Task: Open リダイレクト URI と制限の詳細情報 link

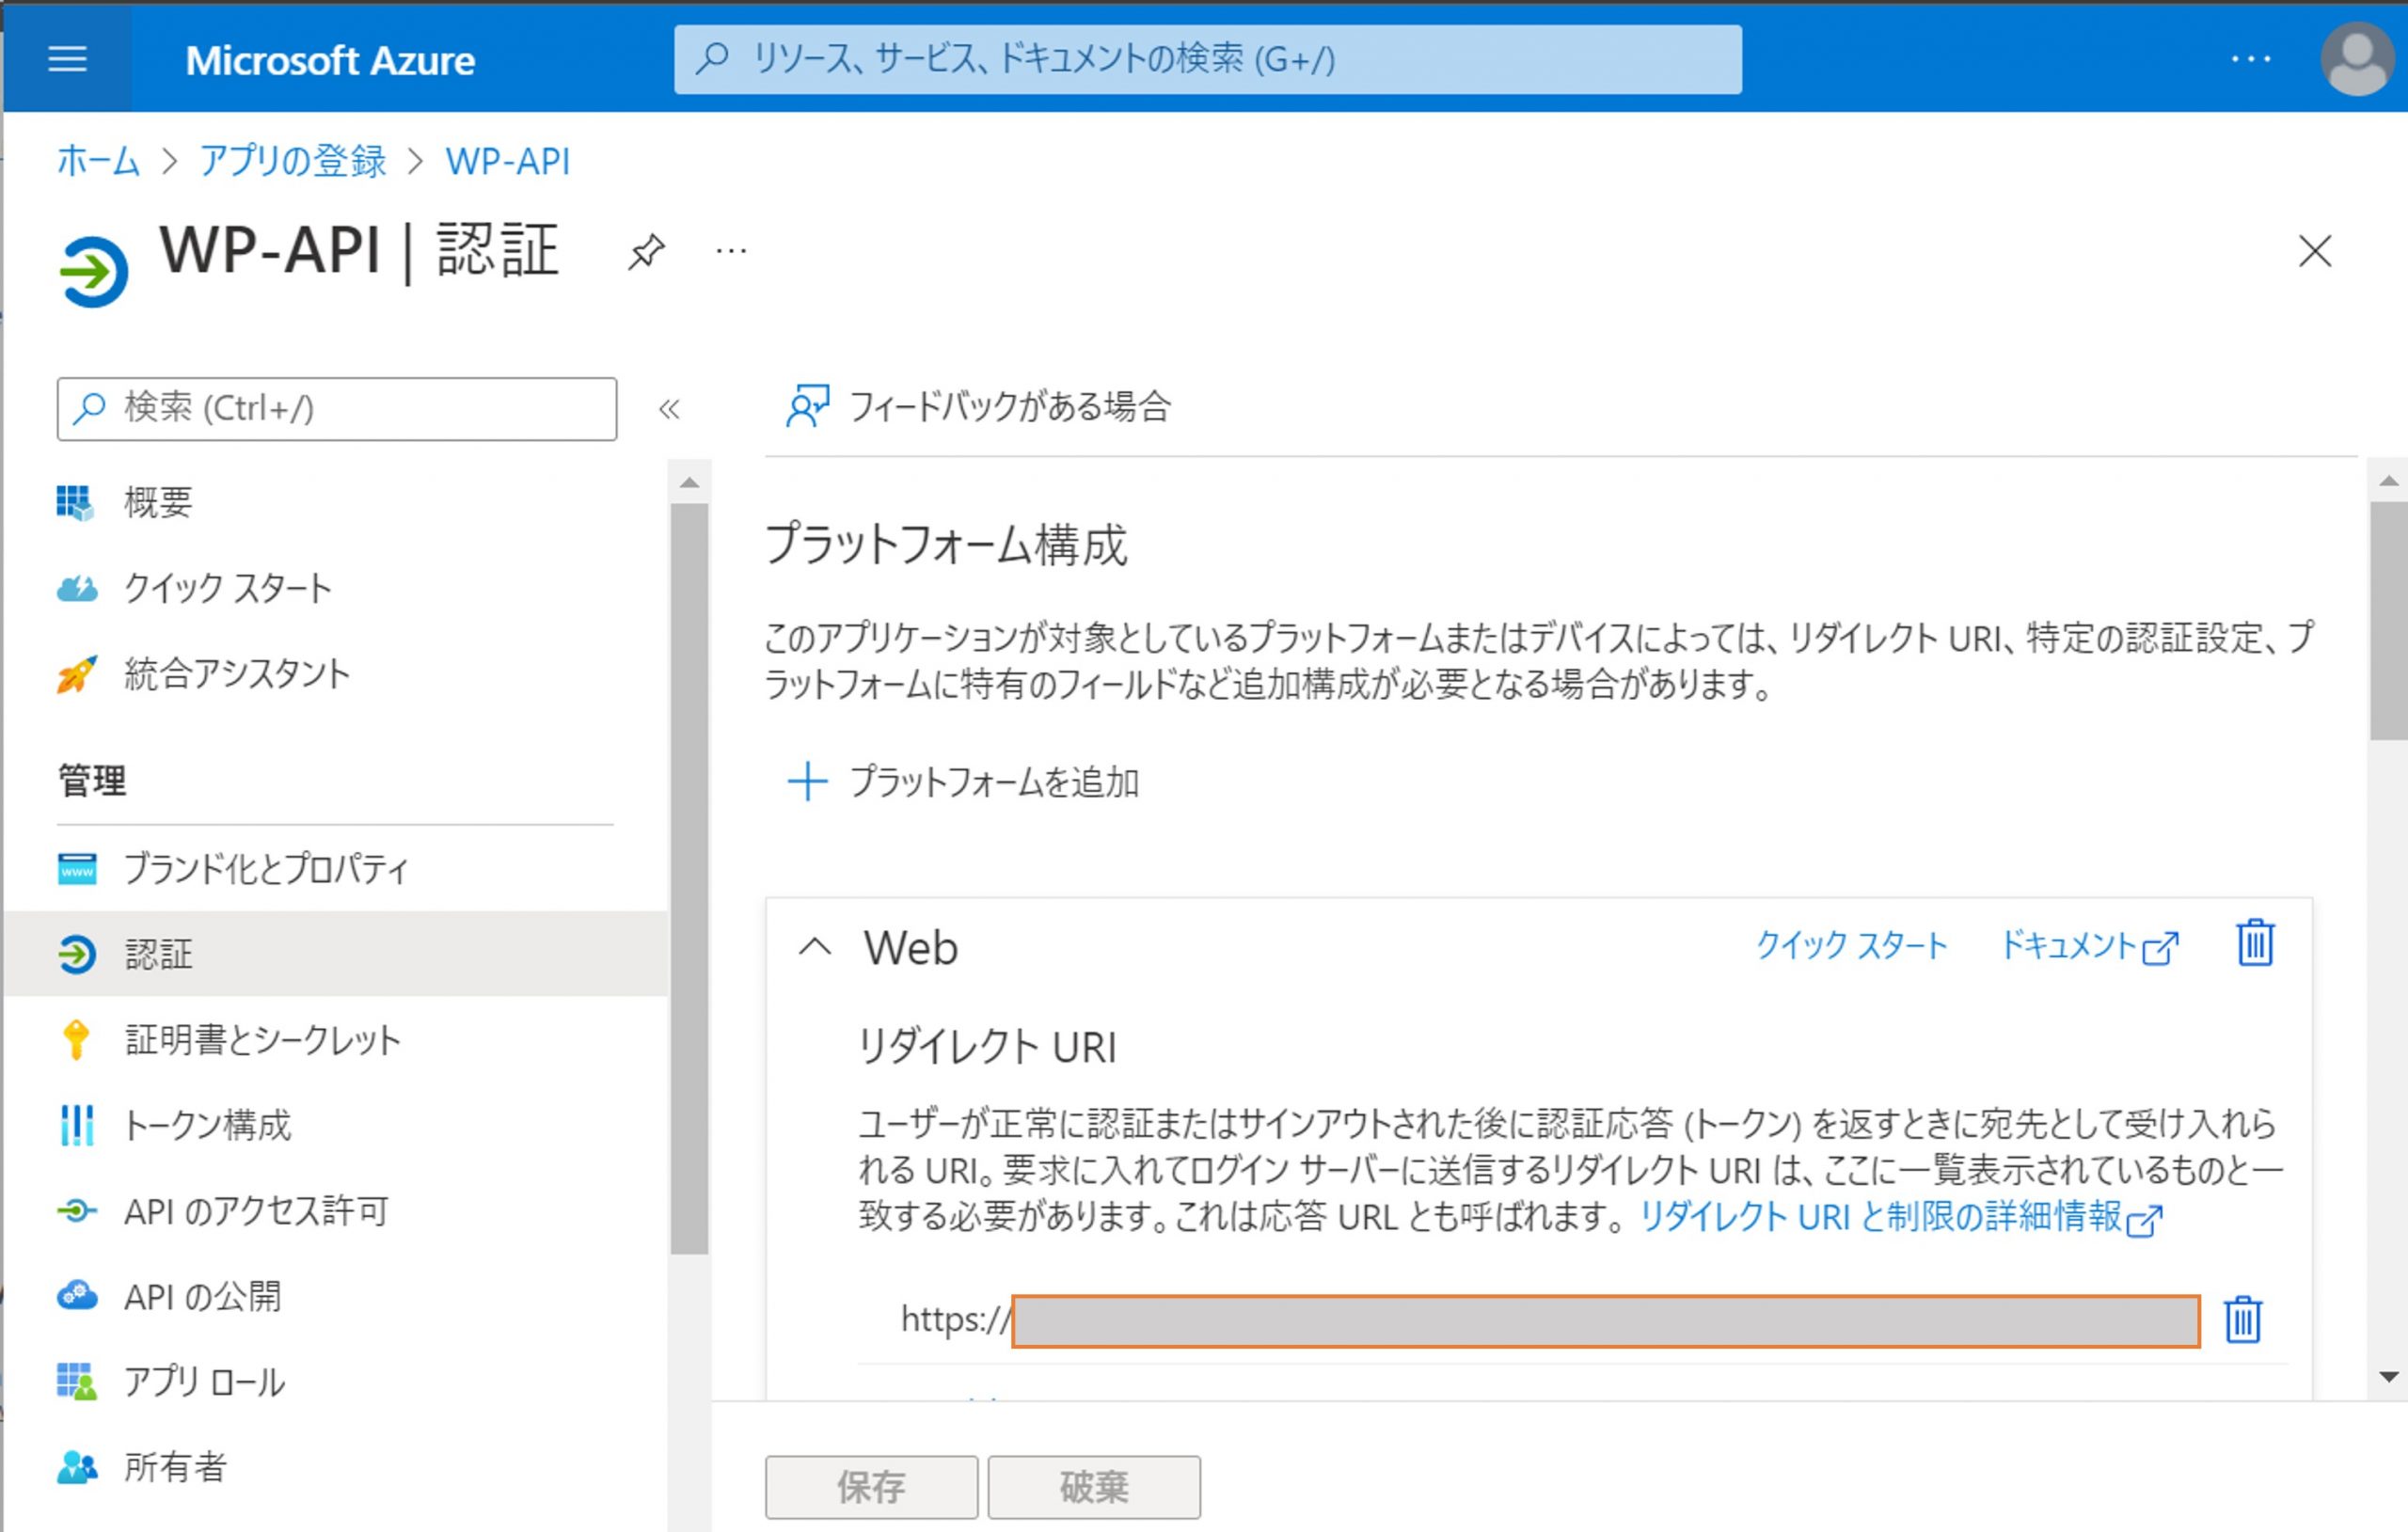Action: (x=1902, y=1217)
